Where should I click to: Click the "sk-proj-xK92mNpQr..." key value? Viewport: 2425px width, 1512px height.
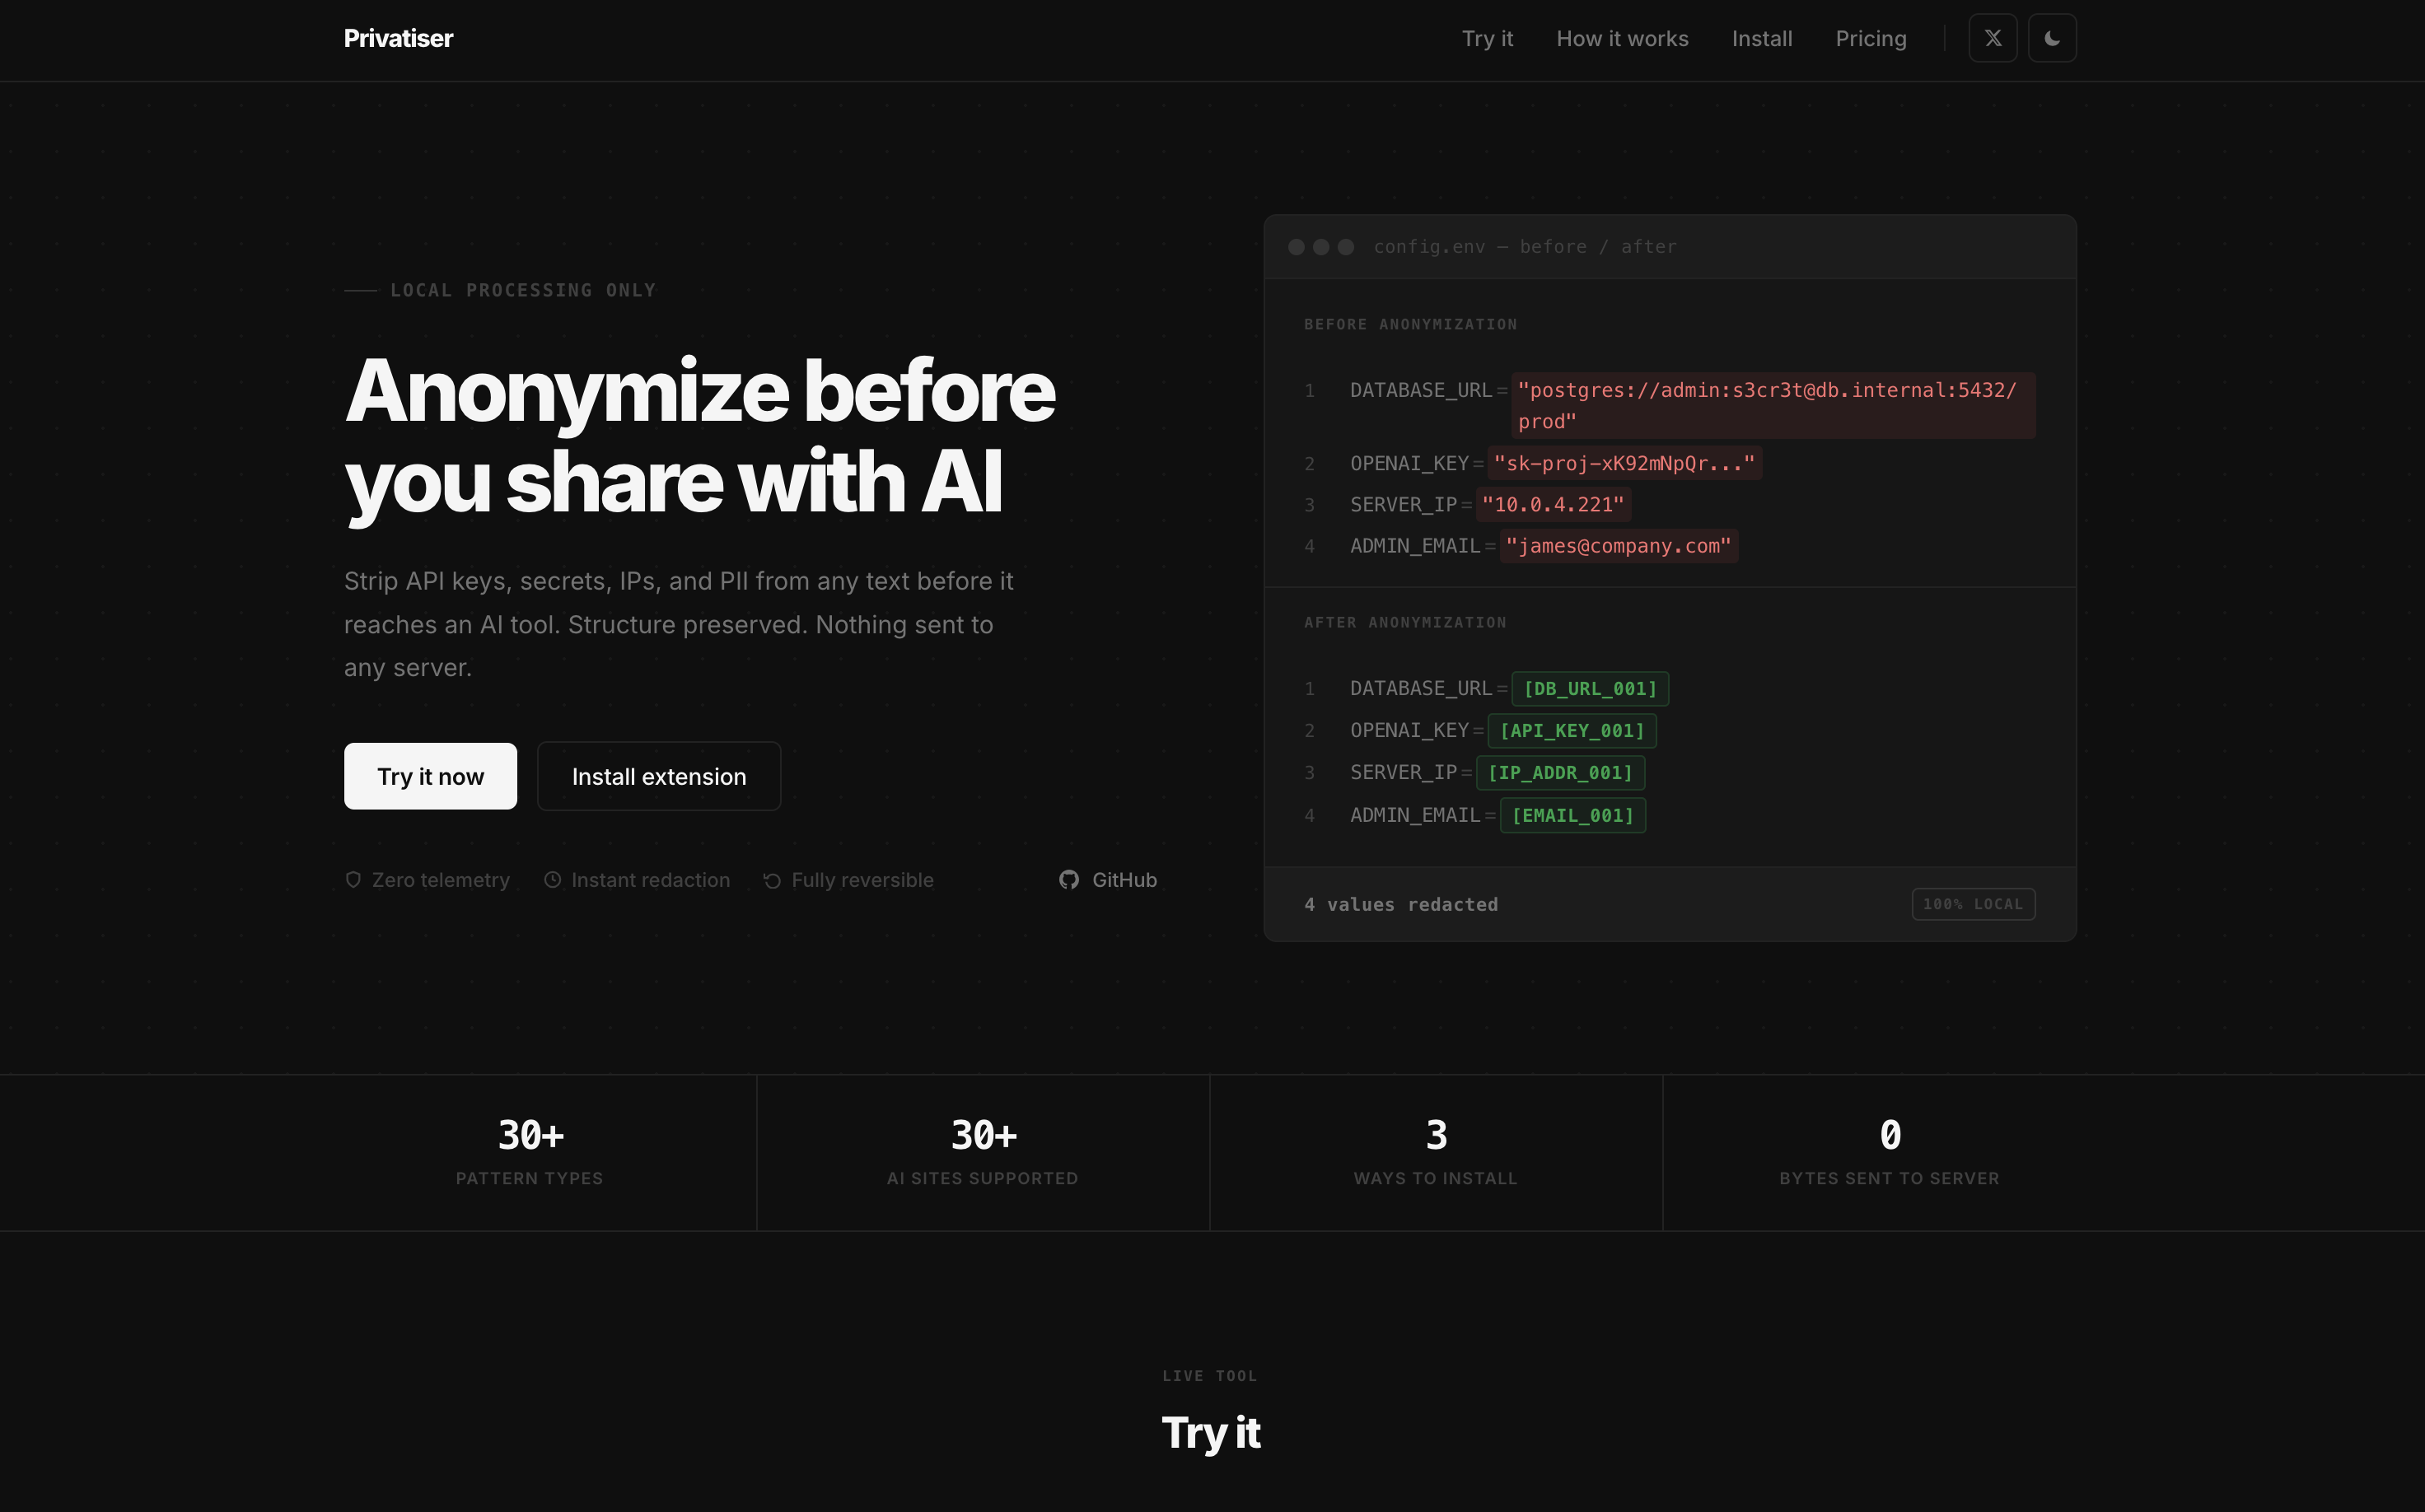[1624, 463]
